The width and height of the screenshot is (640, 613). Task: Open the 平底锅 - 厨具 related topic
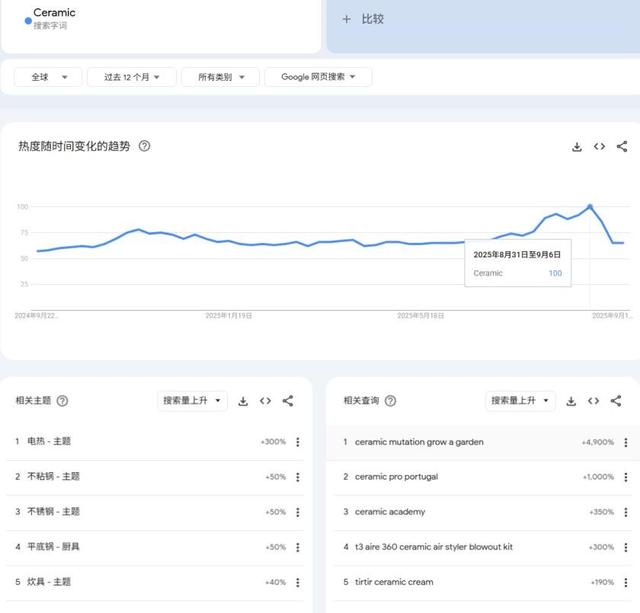point(53,546)
